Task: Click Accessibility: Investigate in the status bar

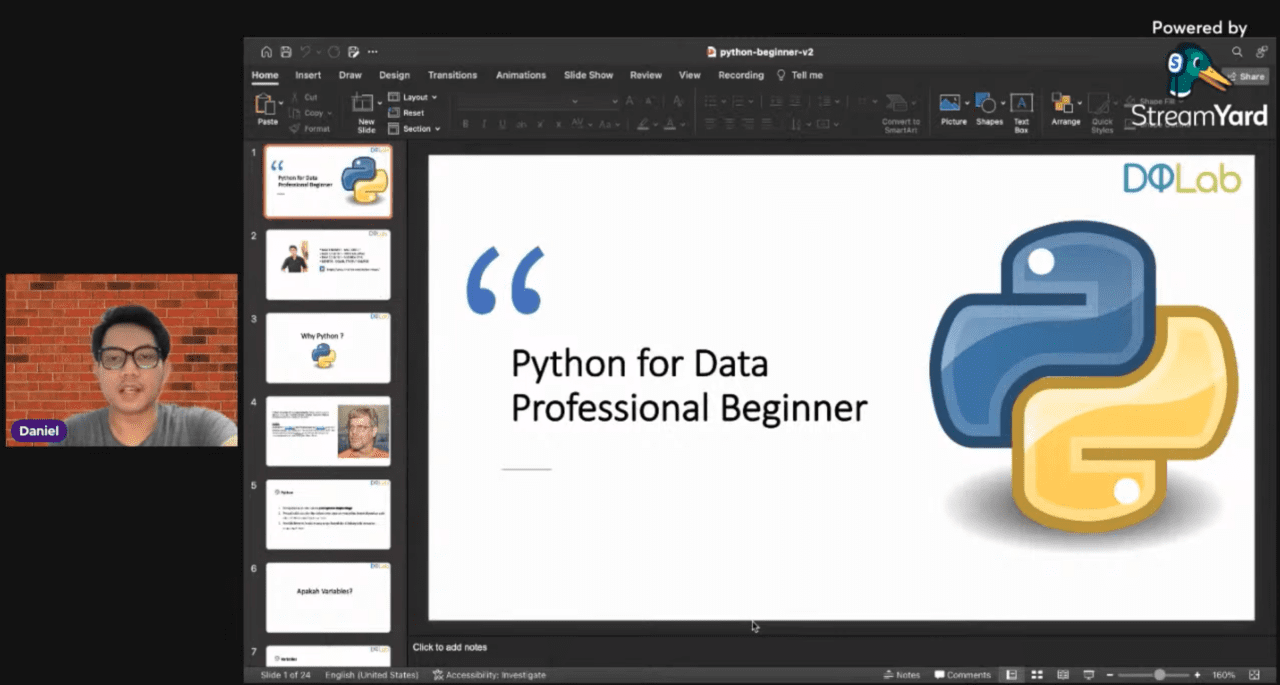Action: point(489,674)
